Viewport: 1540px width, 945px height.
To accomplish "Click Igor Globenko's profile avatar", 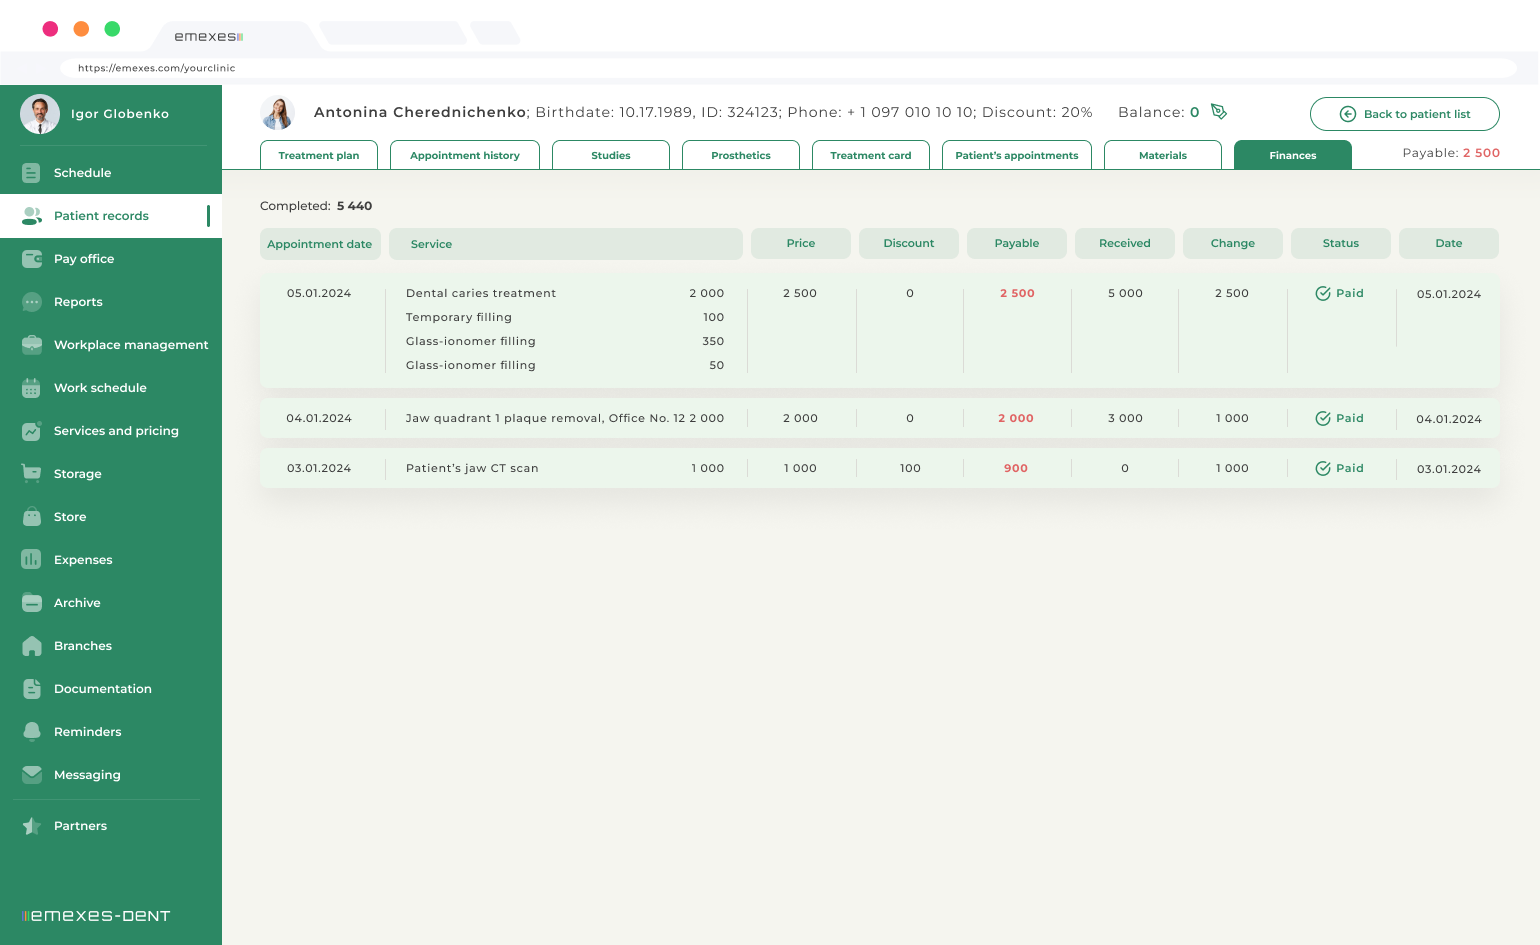I will pos(40,114).
